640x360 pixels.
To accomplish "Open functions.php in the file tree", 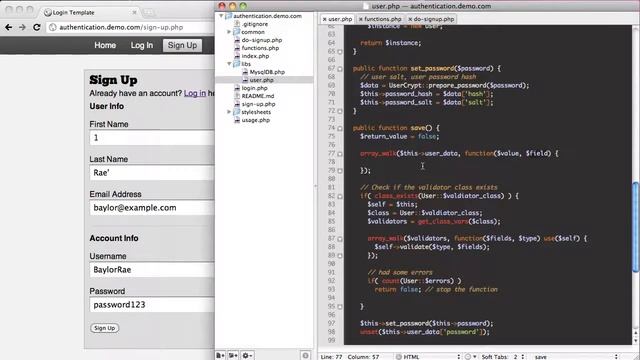I will click(x=260, y=48).
